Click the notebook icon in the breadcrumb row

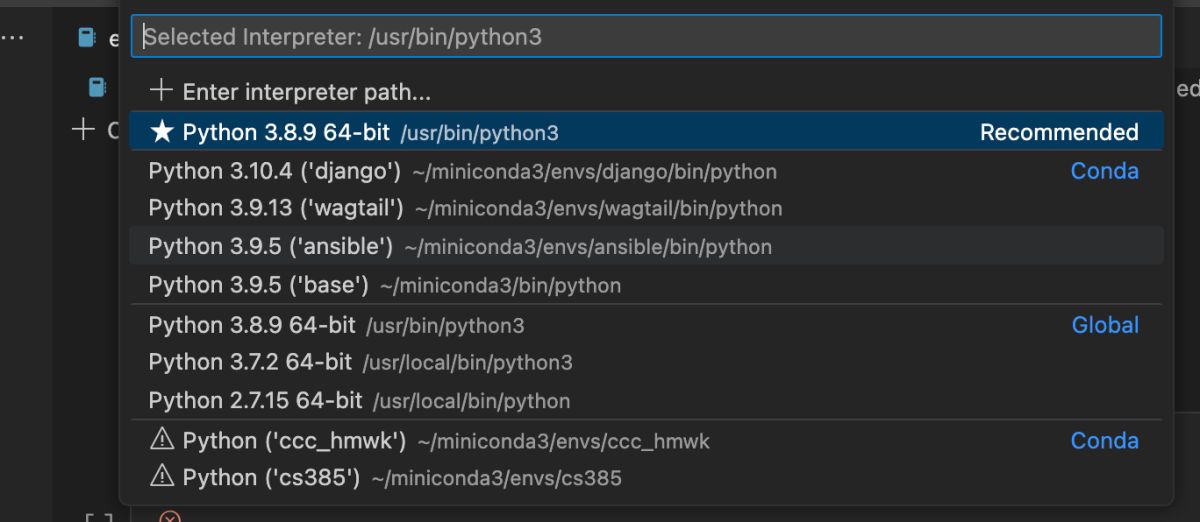click(x=97, y=88)
